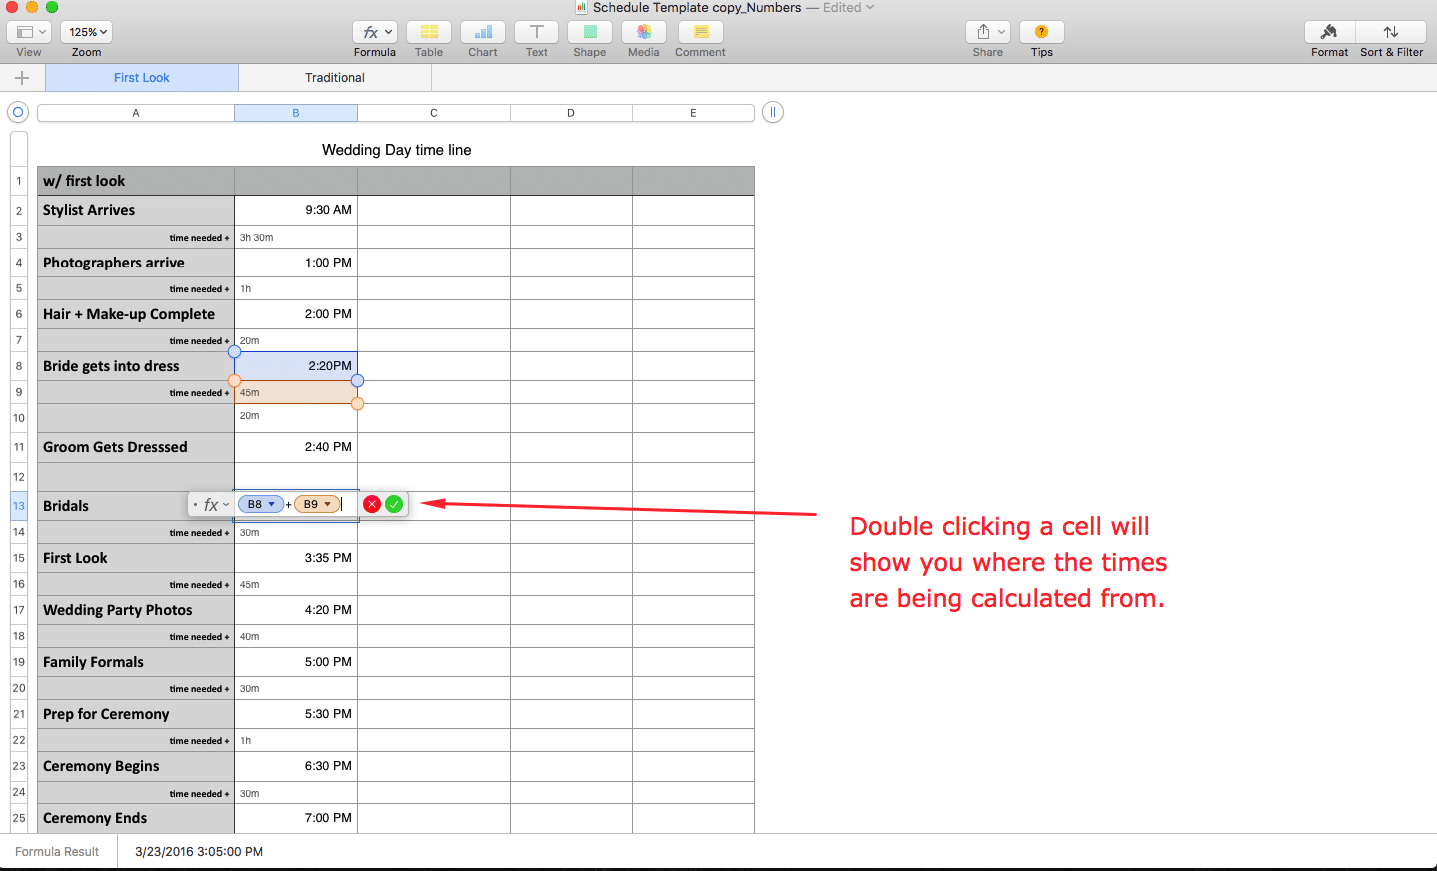
Task: Select the 3h 30m duration cell
Action: coord(296,237)
